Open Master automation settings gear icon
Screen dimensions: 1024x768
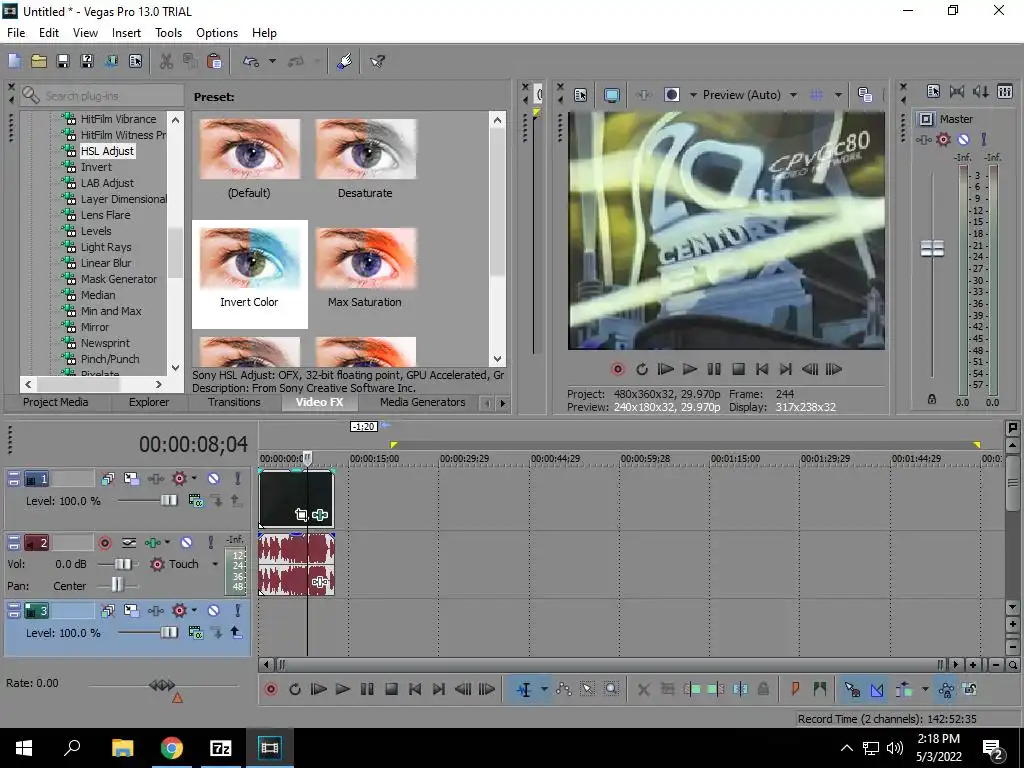(943, 139)
